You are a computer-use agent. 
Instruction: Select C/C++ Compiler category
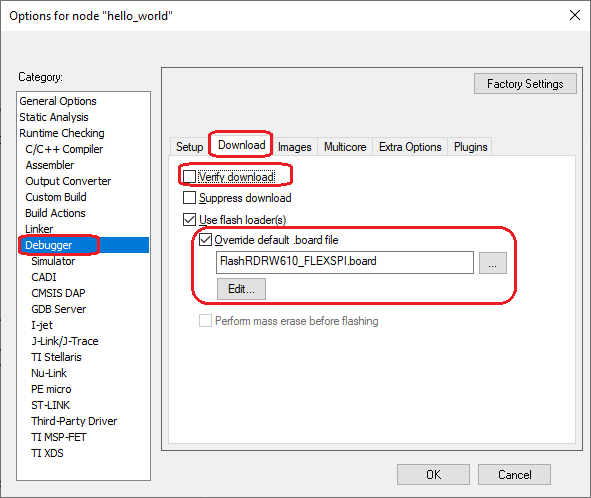64,149
